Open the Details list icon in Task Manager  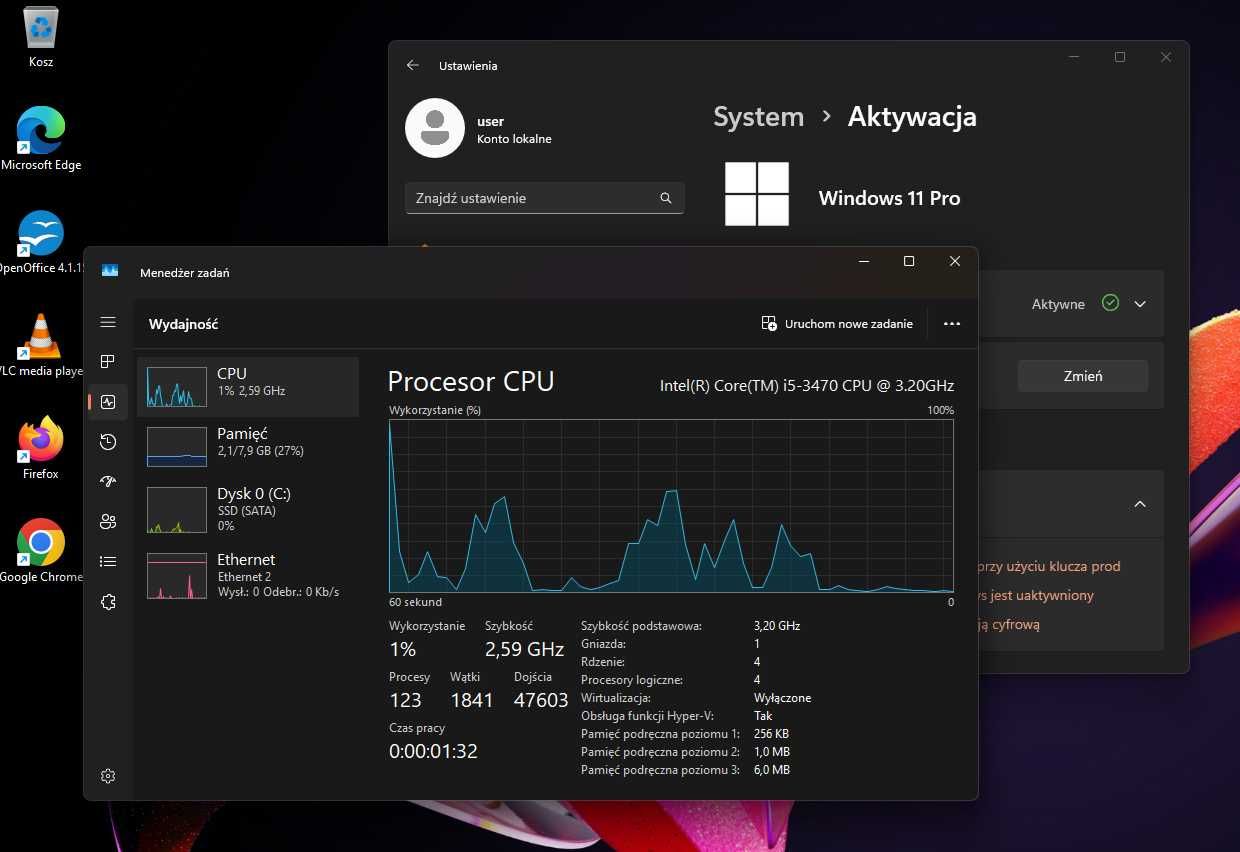(108, 562)
